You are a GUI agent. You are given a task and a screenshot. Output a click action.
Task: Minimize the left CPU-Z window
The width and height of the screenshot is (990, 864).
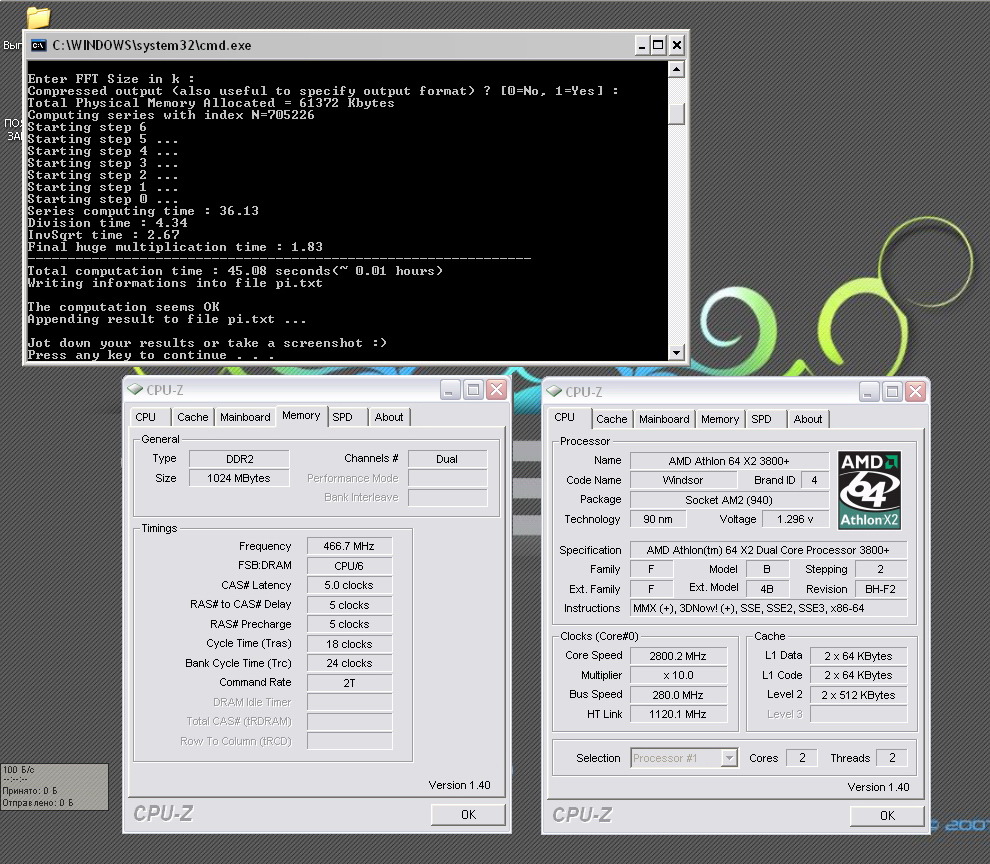450,390
